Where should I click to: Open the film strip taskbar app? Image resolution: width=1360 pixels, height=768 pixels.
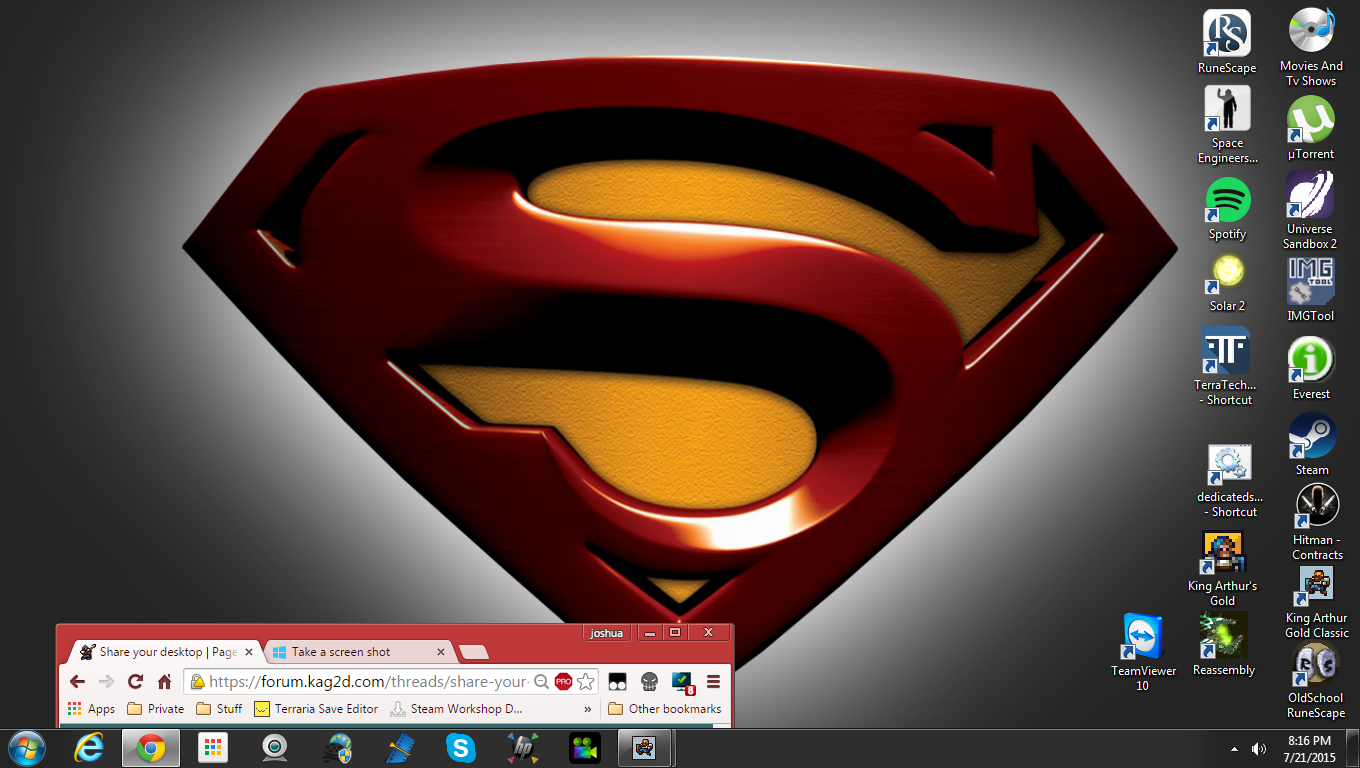(x=399, y=748)
